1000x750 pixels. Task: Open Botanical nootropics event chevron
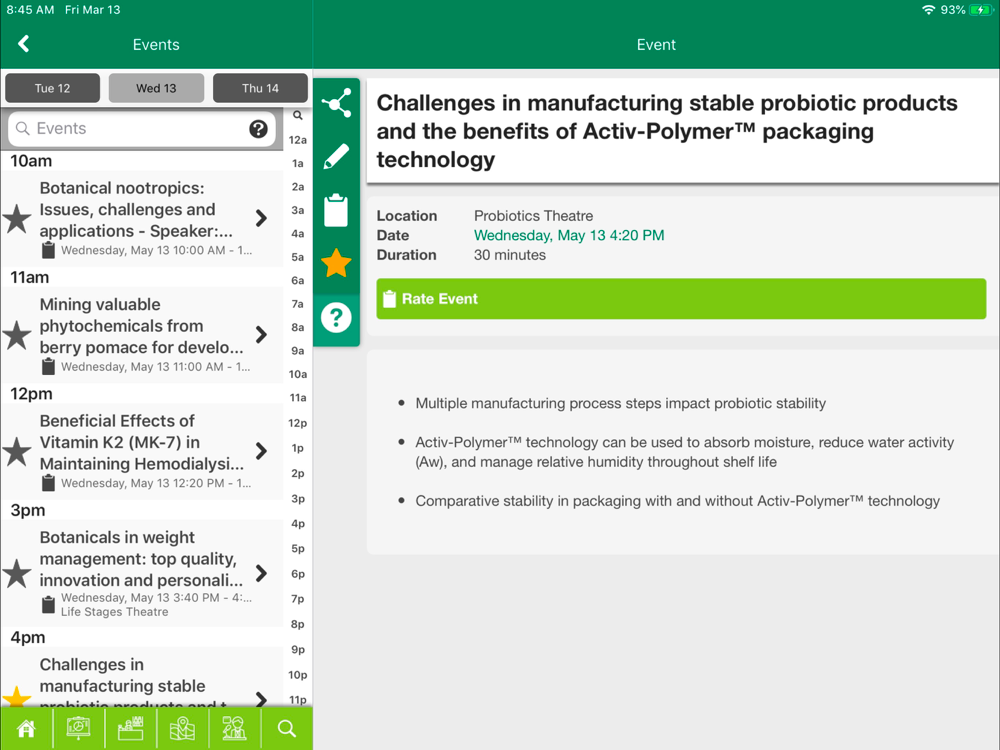pos(261,218)
